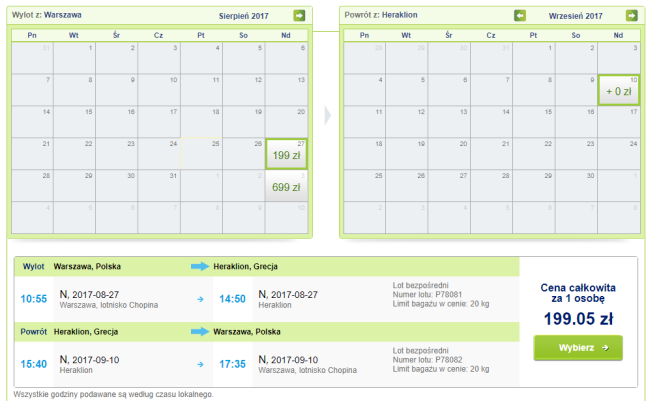Go to next month in return calendar
The width and height of the screenshot is (650, 401).
click(x=631, y=16)
